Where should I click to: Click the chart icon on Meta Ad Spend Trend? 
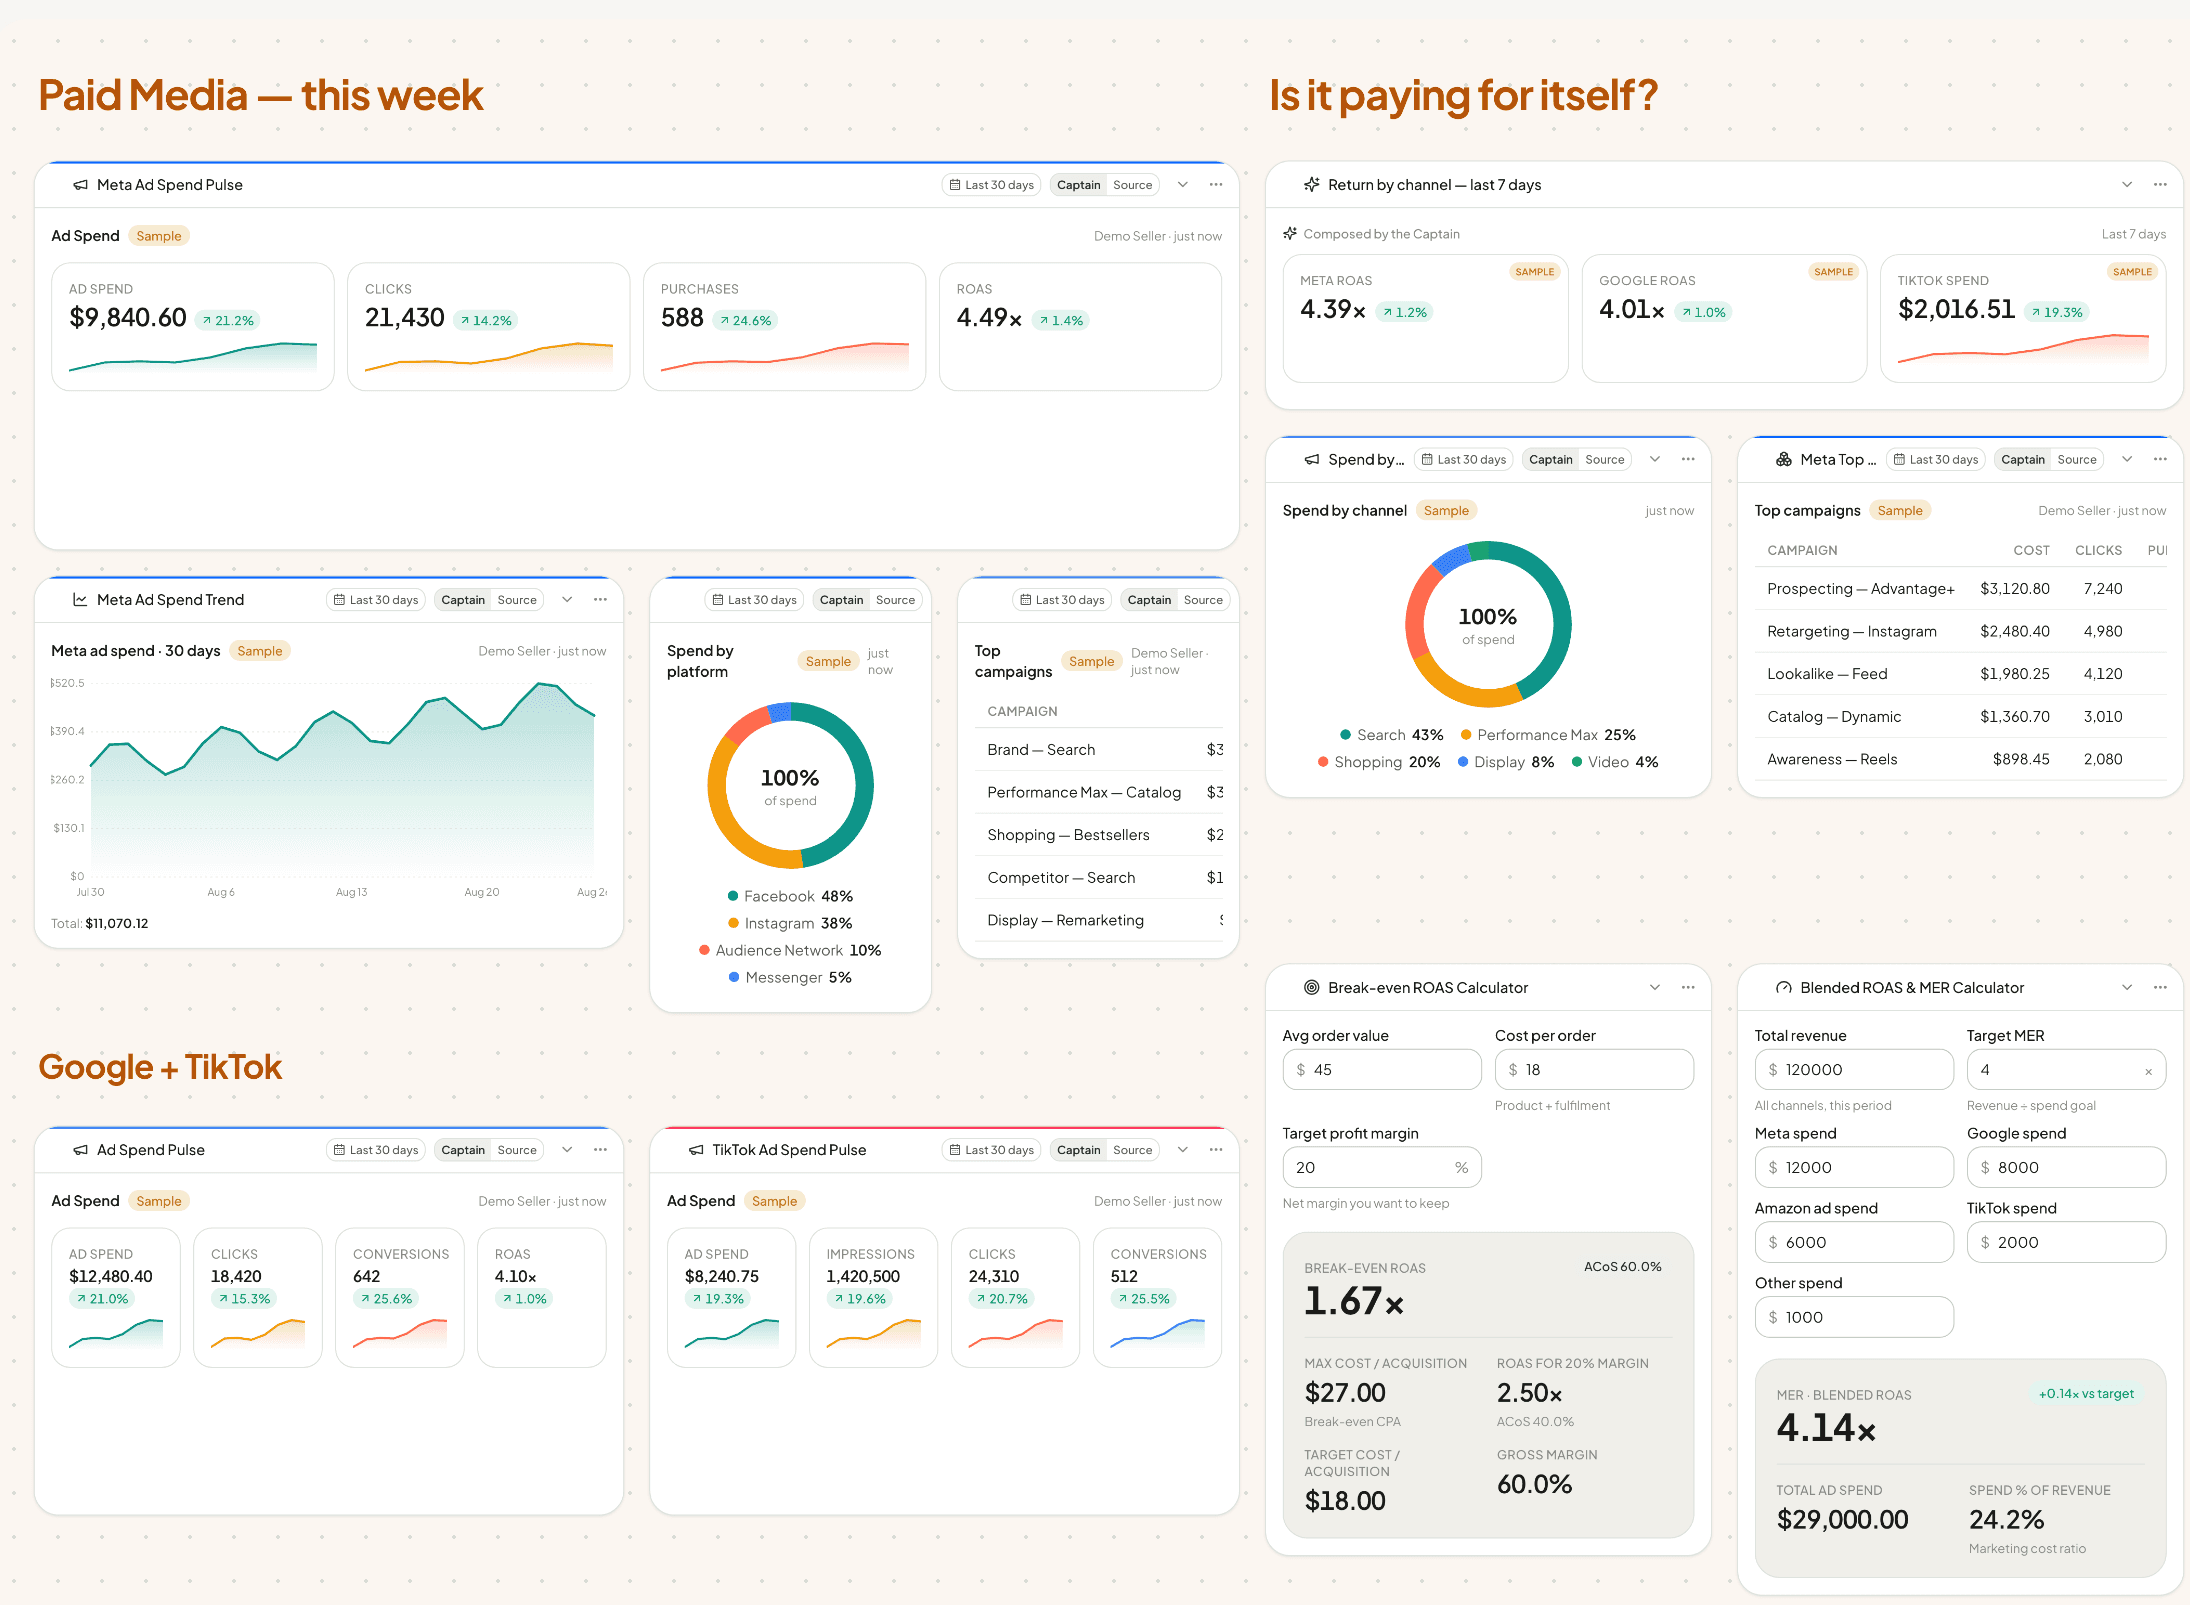pos(80,600)
